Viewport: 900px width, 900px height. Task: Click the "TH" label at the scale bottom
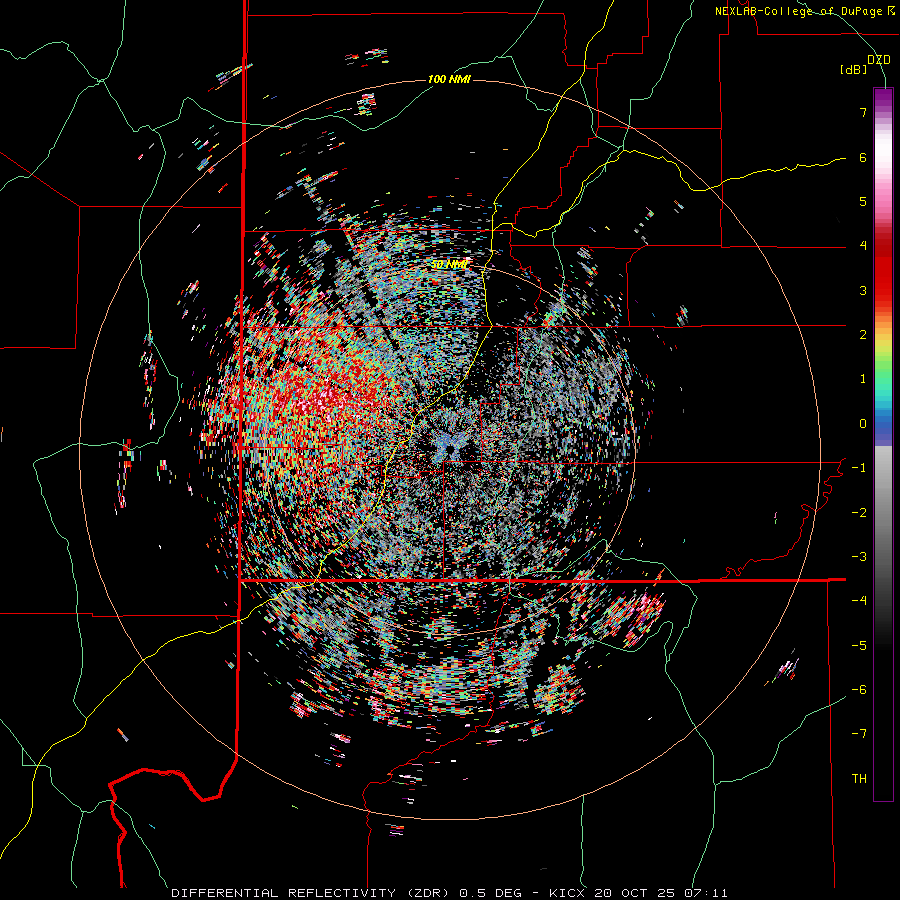[x=859, y=779]
